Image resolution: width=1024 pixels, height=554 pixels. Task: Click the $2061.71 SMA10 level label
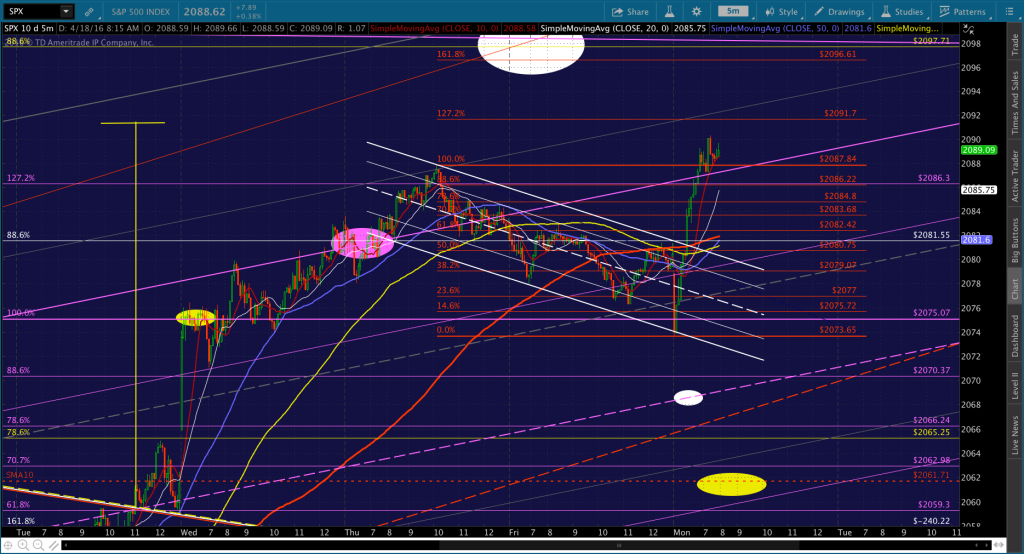pyautogui.click(x=931, y=475)
